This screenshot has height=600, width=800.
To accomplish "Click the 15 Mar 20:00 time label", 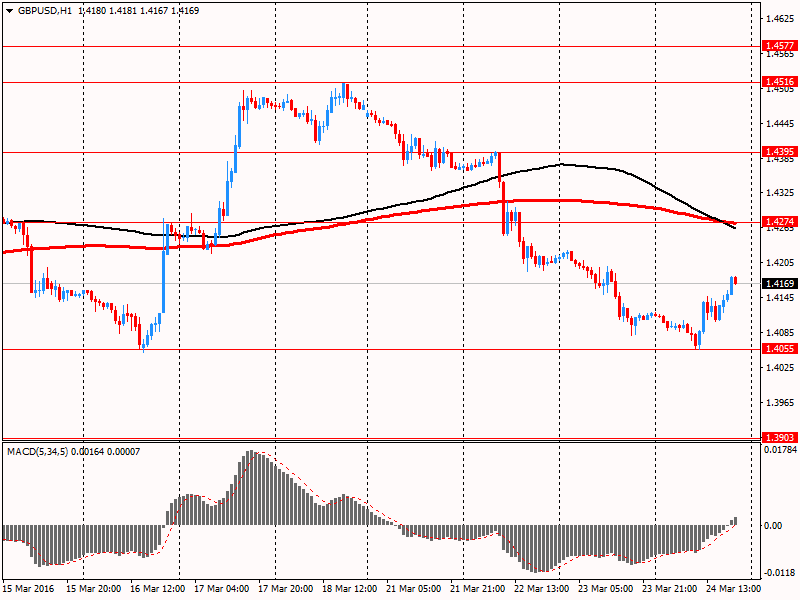I will (x=93, y=588).
